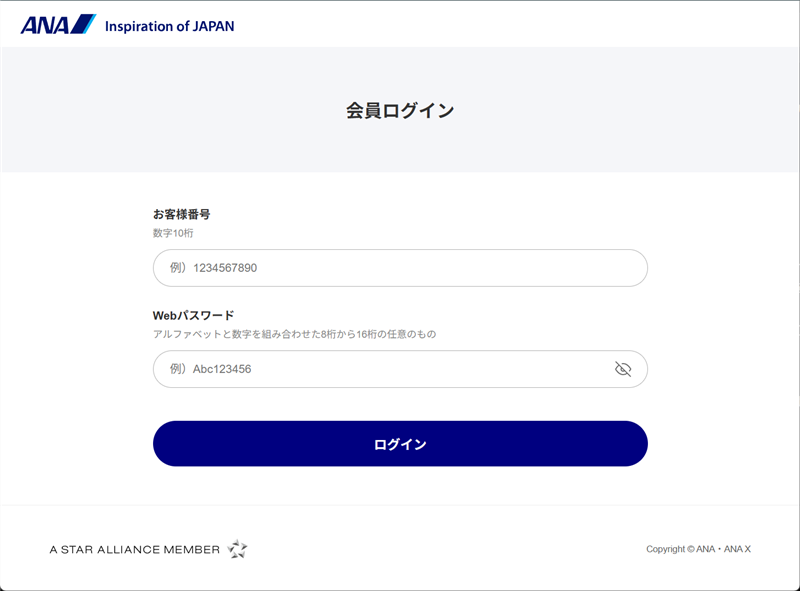Toggle password visibility with the eye icon
The image size is (800, 591).
coord(623,369)
